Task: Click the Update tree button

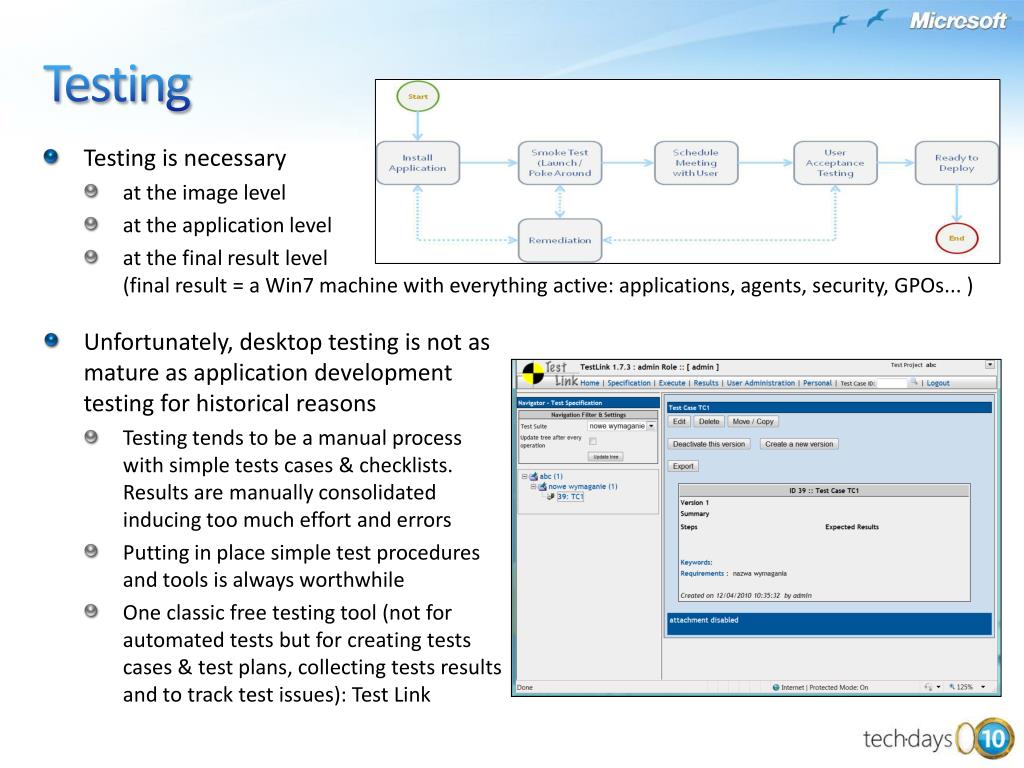Action: pyautogui.click(x=605, y=457)
